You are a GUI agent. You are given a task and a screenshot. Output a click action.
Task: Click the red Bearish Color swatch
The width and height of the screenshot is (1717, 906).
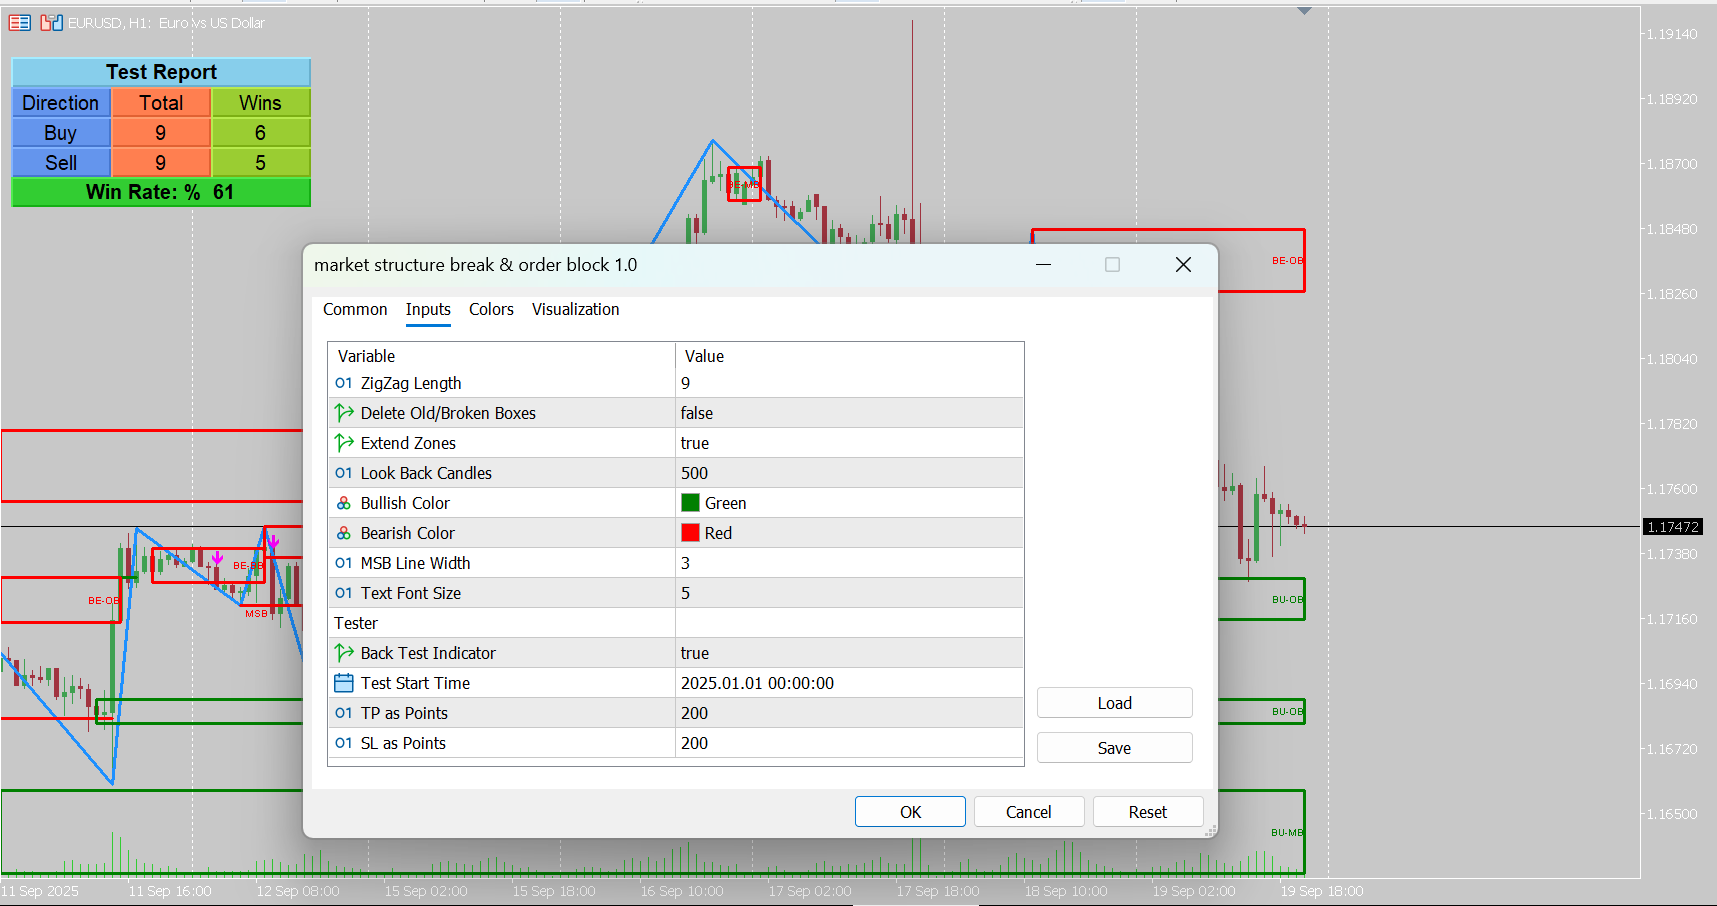[x=690, y=533]
